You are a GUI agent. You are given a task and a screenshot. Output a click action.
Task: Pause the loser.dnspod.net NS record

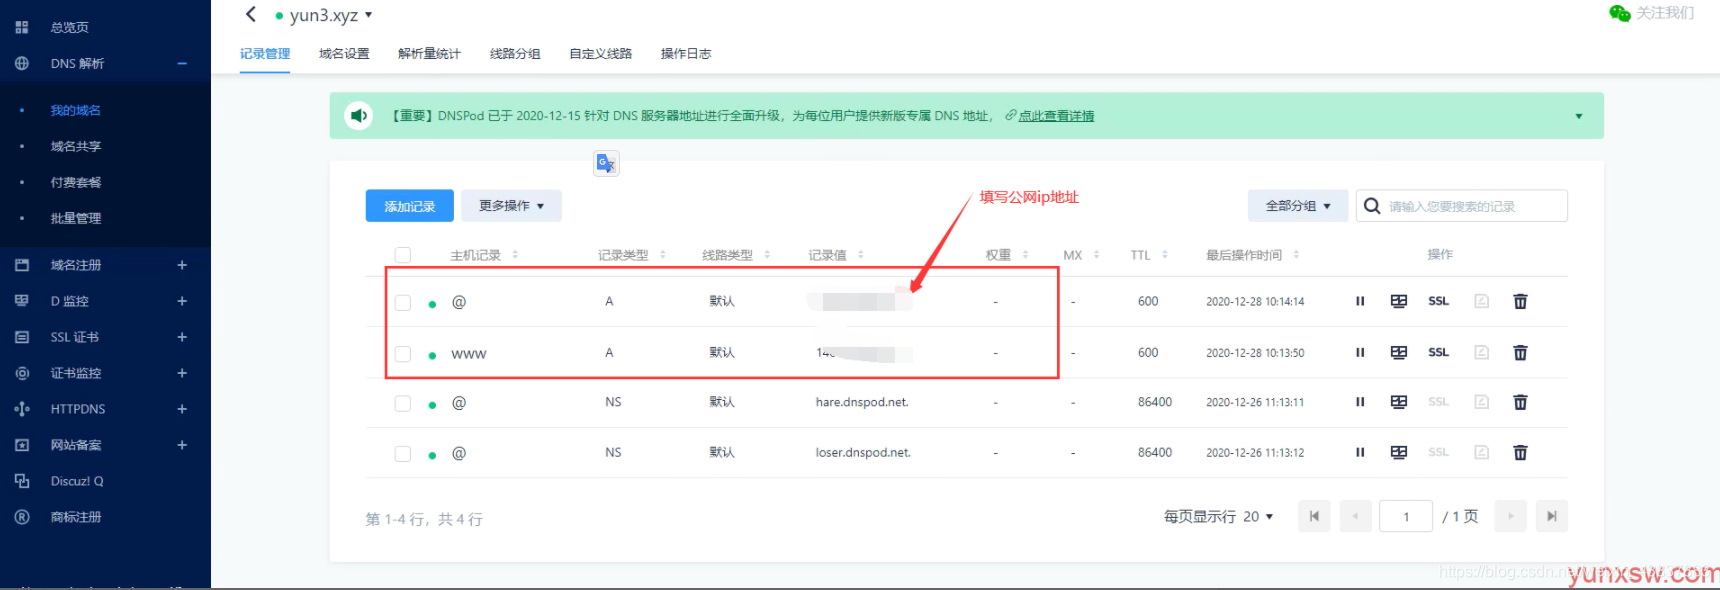[1360, 452]
